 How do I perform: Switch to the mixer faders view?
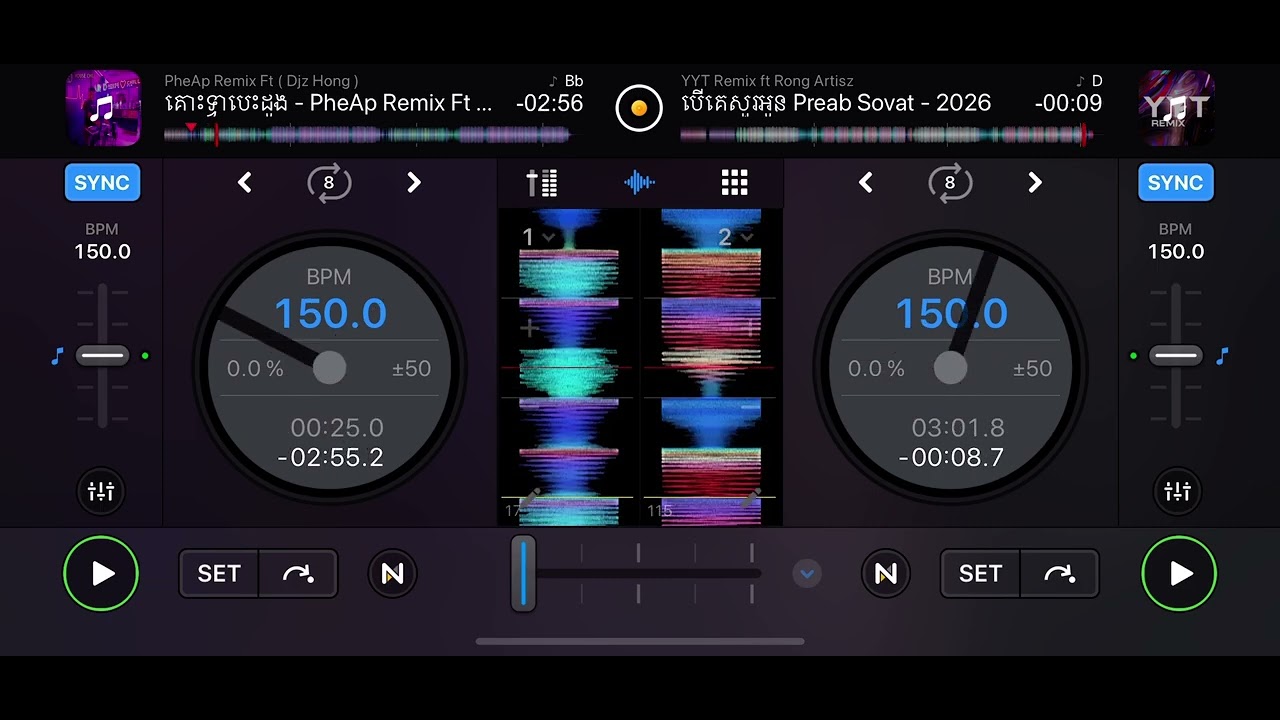[542, 183]
